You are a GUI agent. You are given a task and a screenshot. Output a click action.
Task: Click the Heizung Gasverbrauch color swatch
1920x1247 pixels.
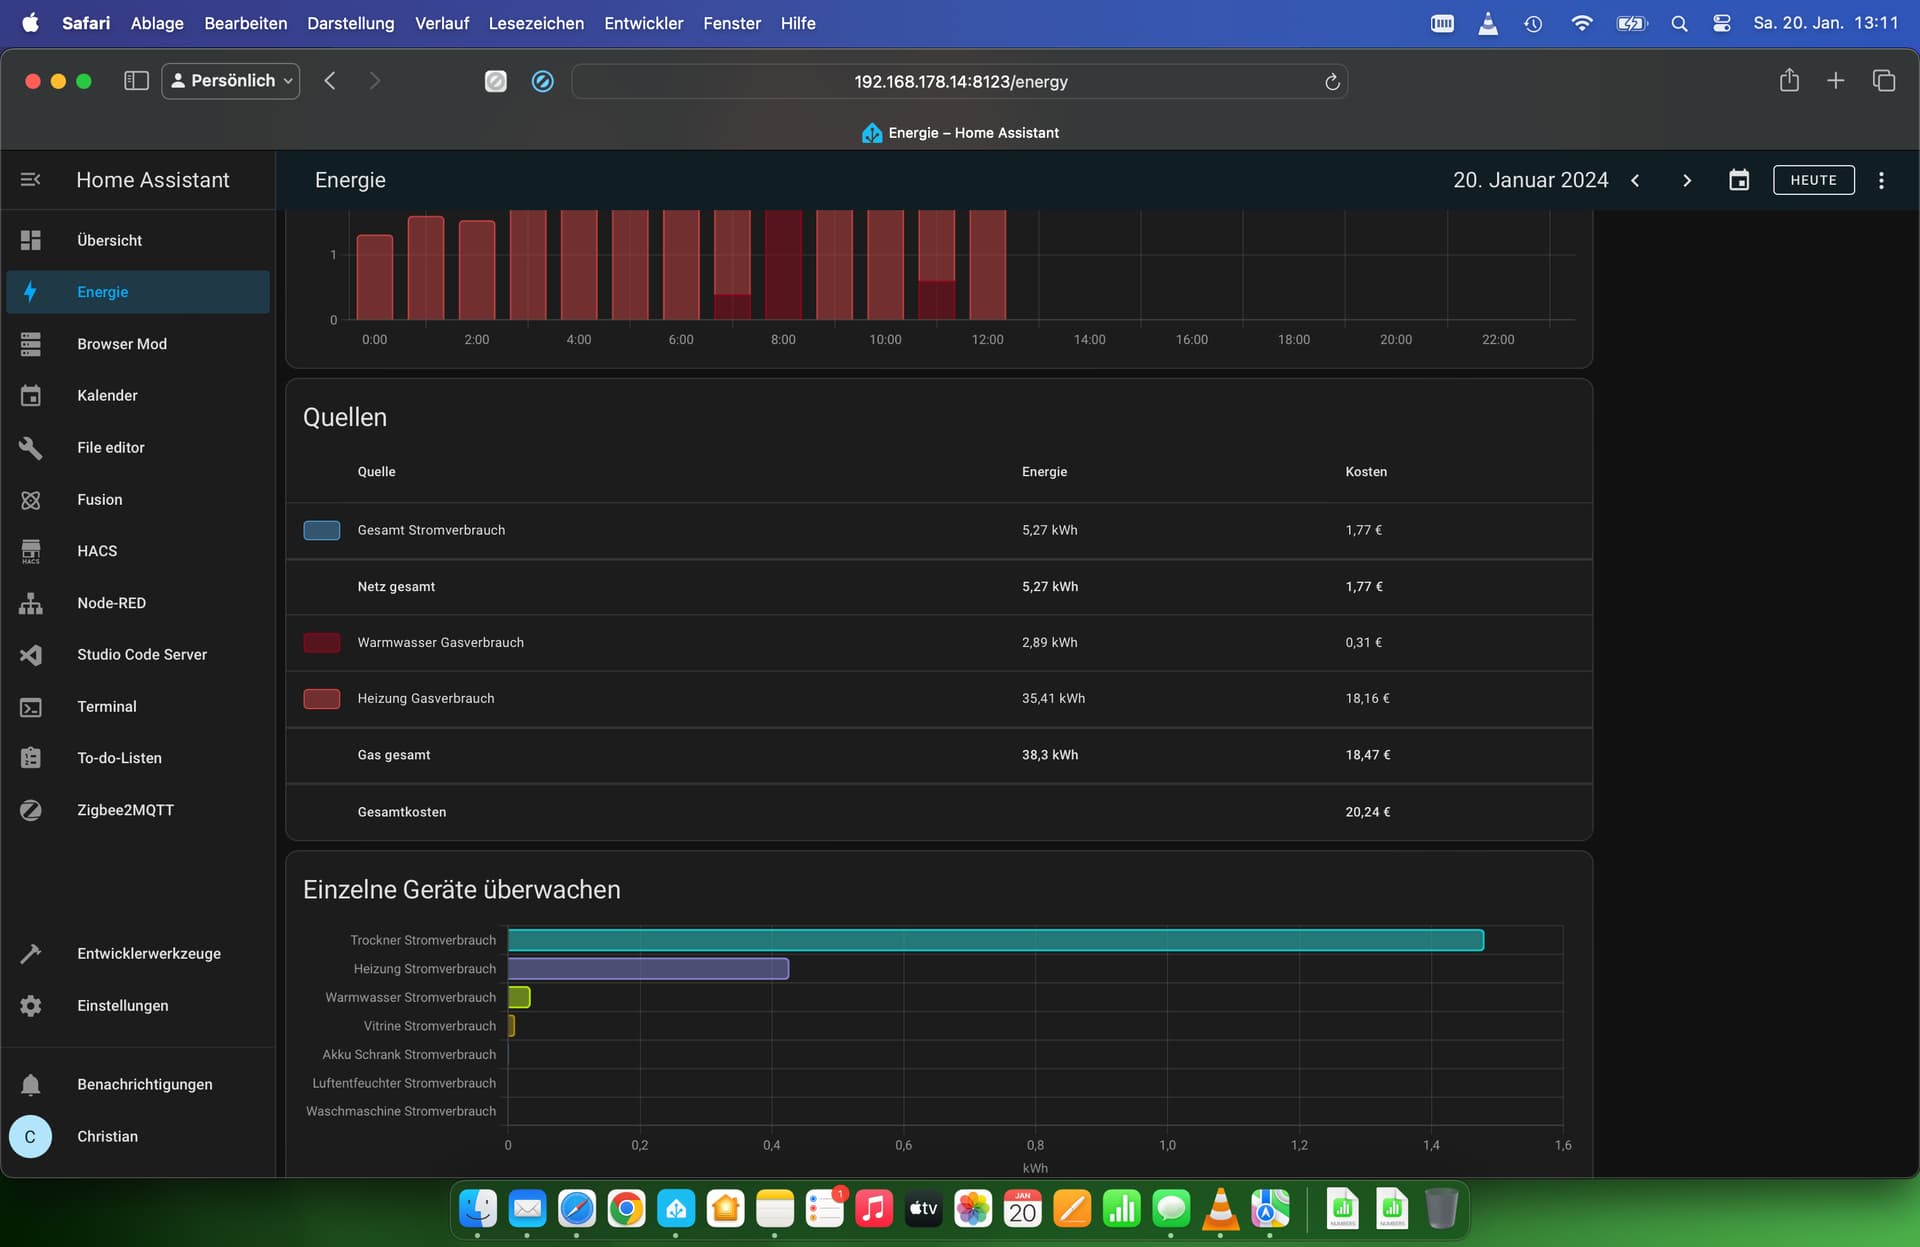[322, 699]
